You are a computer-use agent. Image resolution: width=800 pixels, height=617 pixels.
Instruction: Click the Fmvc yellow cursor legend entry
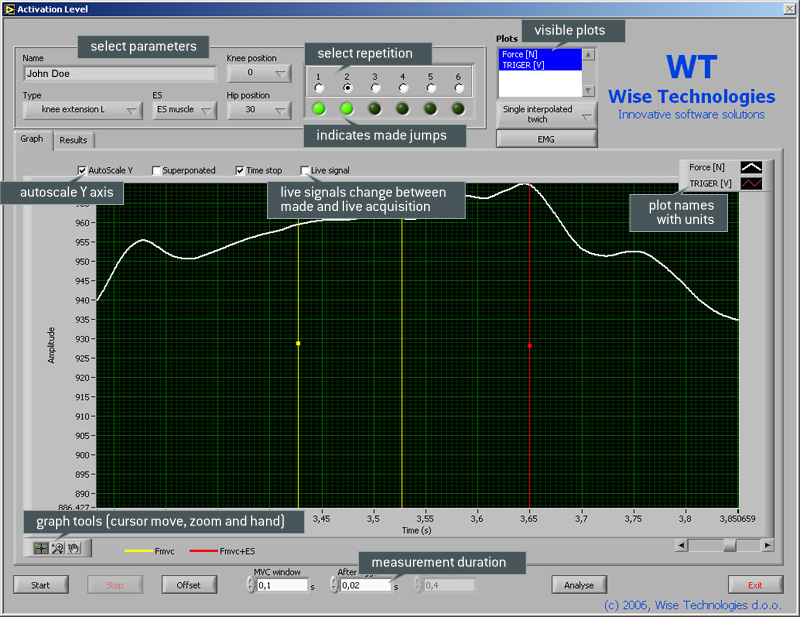coord(149,551)
